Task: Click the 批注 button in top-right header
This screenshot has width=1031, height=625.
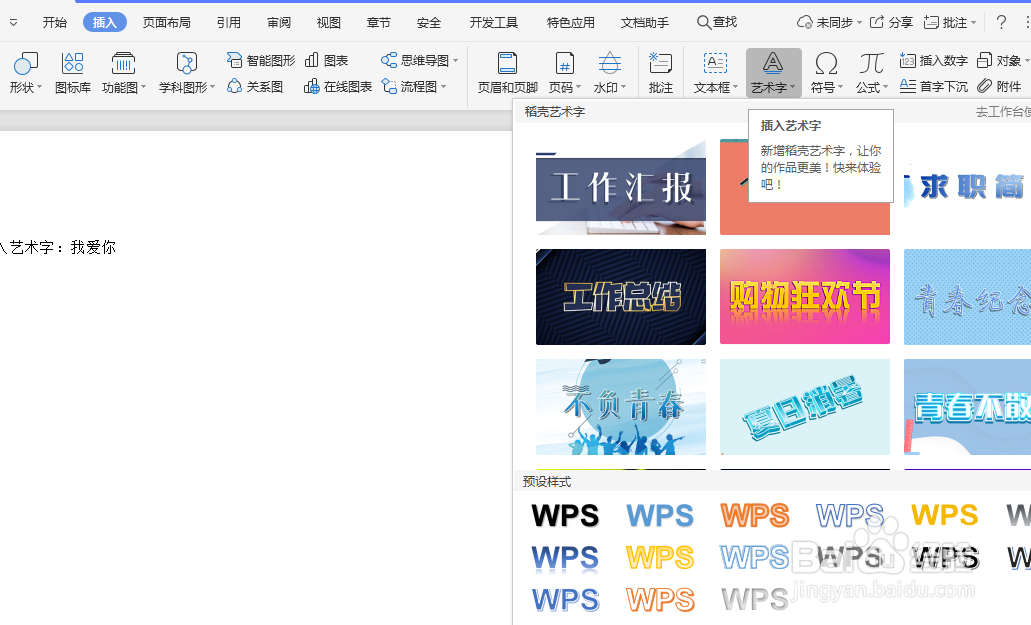Action: point(949,22)
